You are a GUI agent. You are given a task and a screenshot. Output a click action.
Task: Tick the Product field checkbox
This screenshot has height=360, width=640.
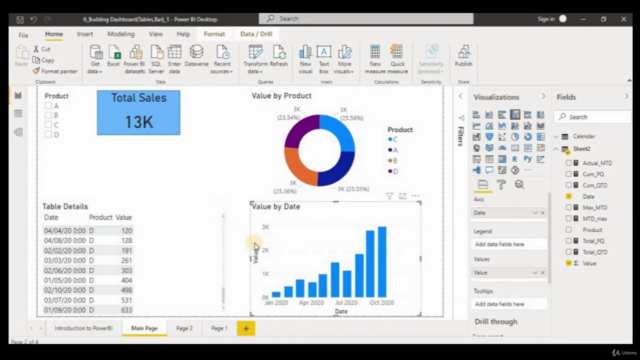(x=569, y=230)
